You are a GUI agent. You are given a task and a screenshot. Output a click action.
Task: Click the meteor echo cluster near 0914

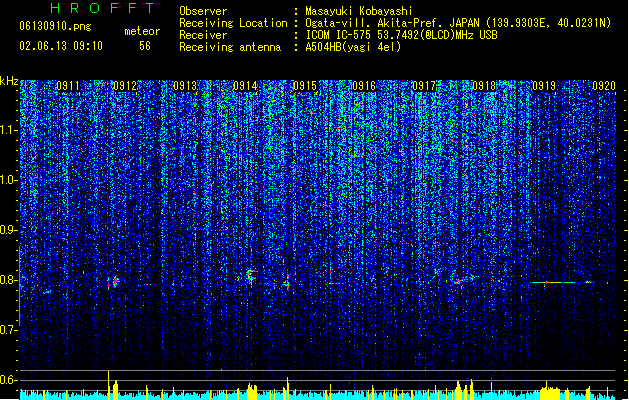click(x=251, y=276)
